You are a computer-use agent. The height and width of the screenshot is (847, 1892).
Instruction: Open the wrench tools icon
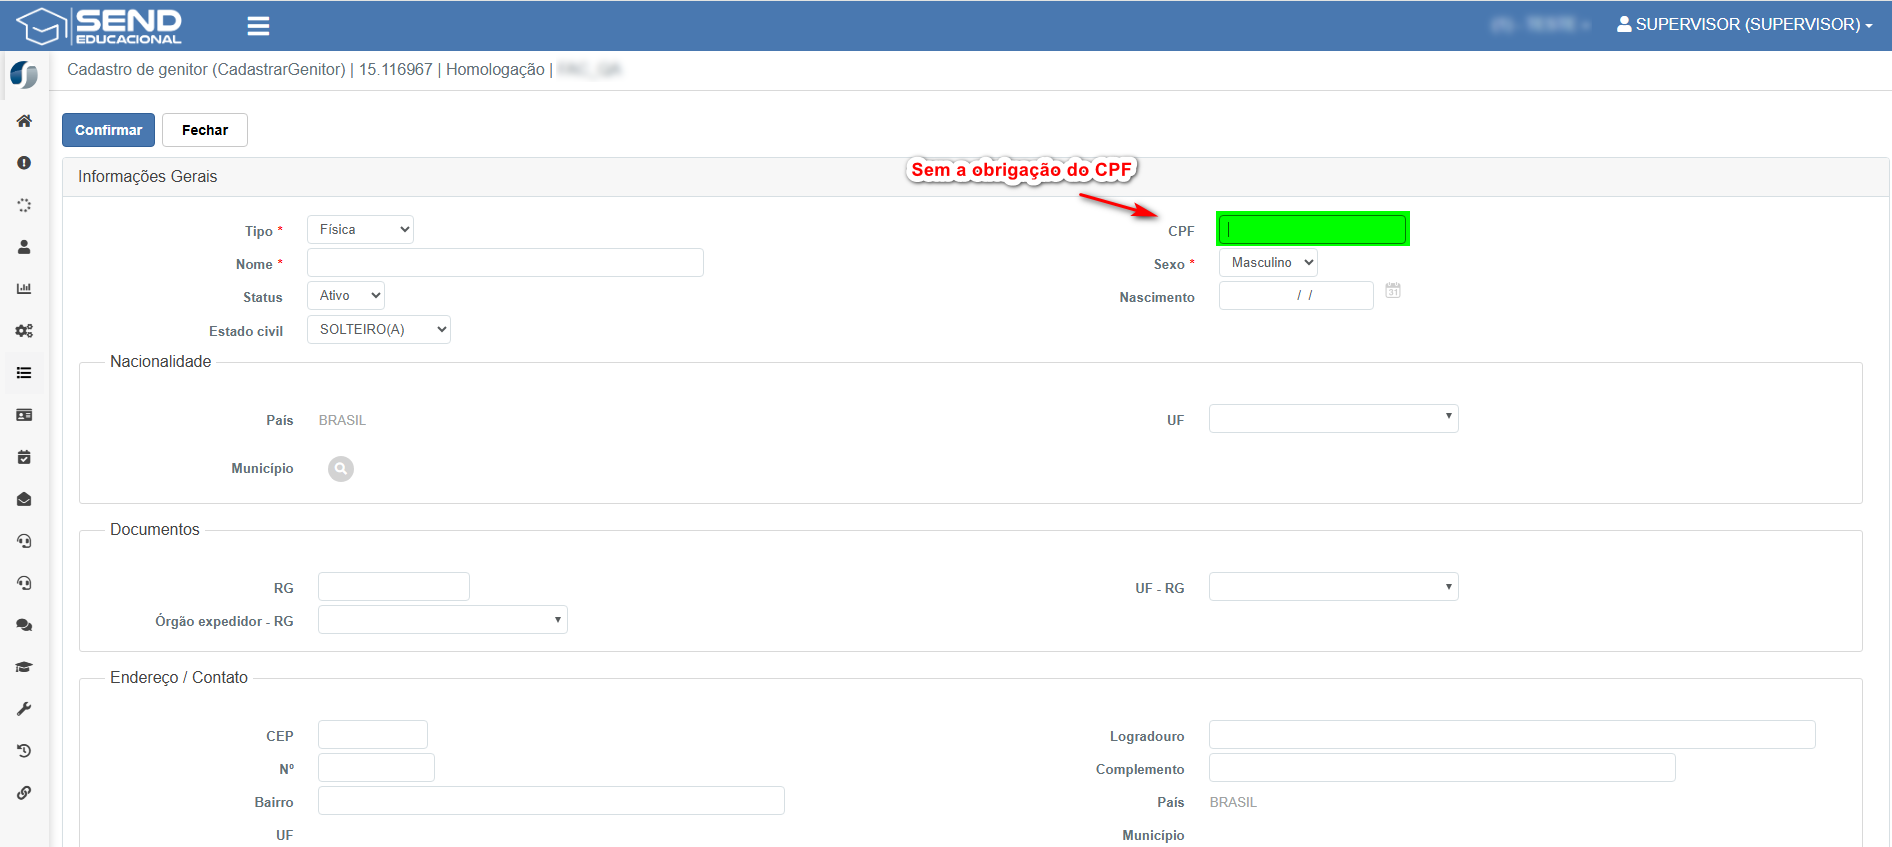click(24, 709)
